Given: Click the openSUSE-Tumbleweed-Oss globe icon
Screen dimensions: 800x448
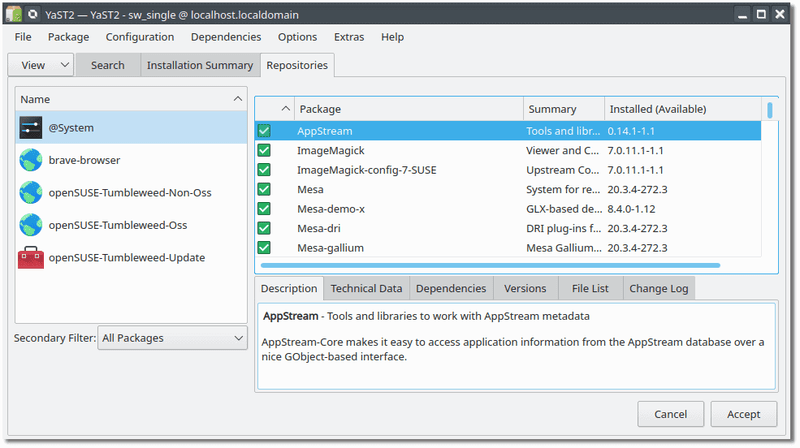Looking at the screenshot, I should 31,225.
